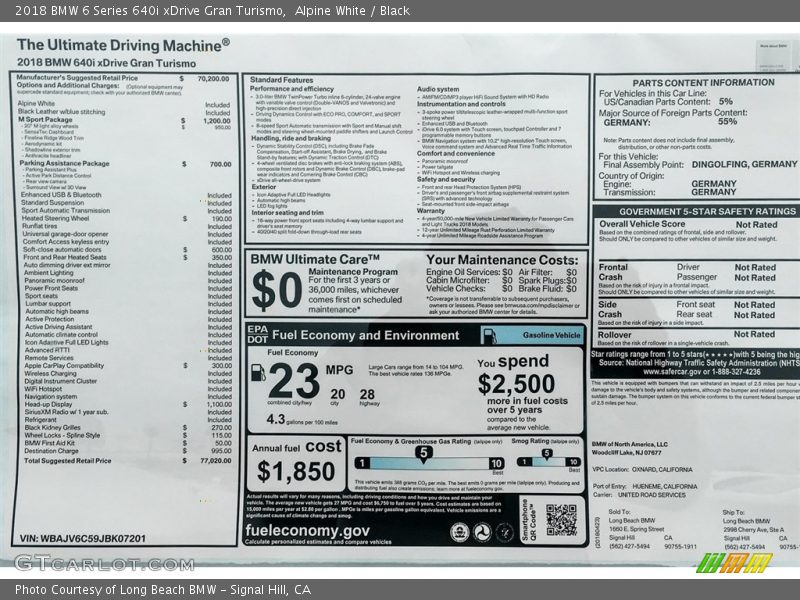Click the DOT seal icon near fueleconomy.gov

tap(482, 533)
